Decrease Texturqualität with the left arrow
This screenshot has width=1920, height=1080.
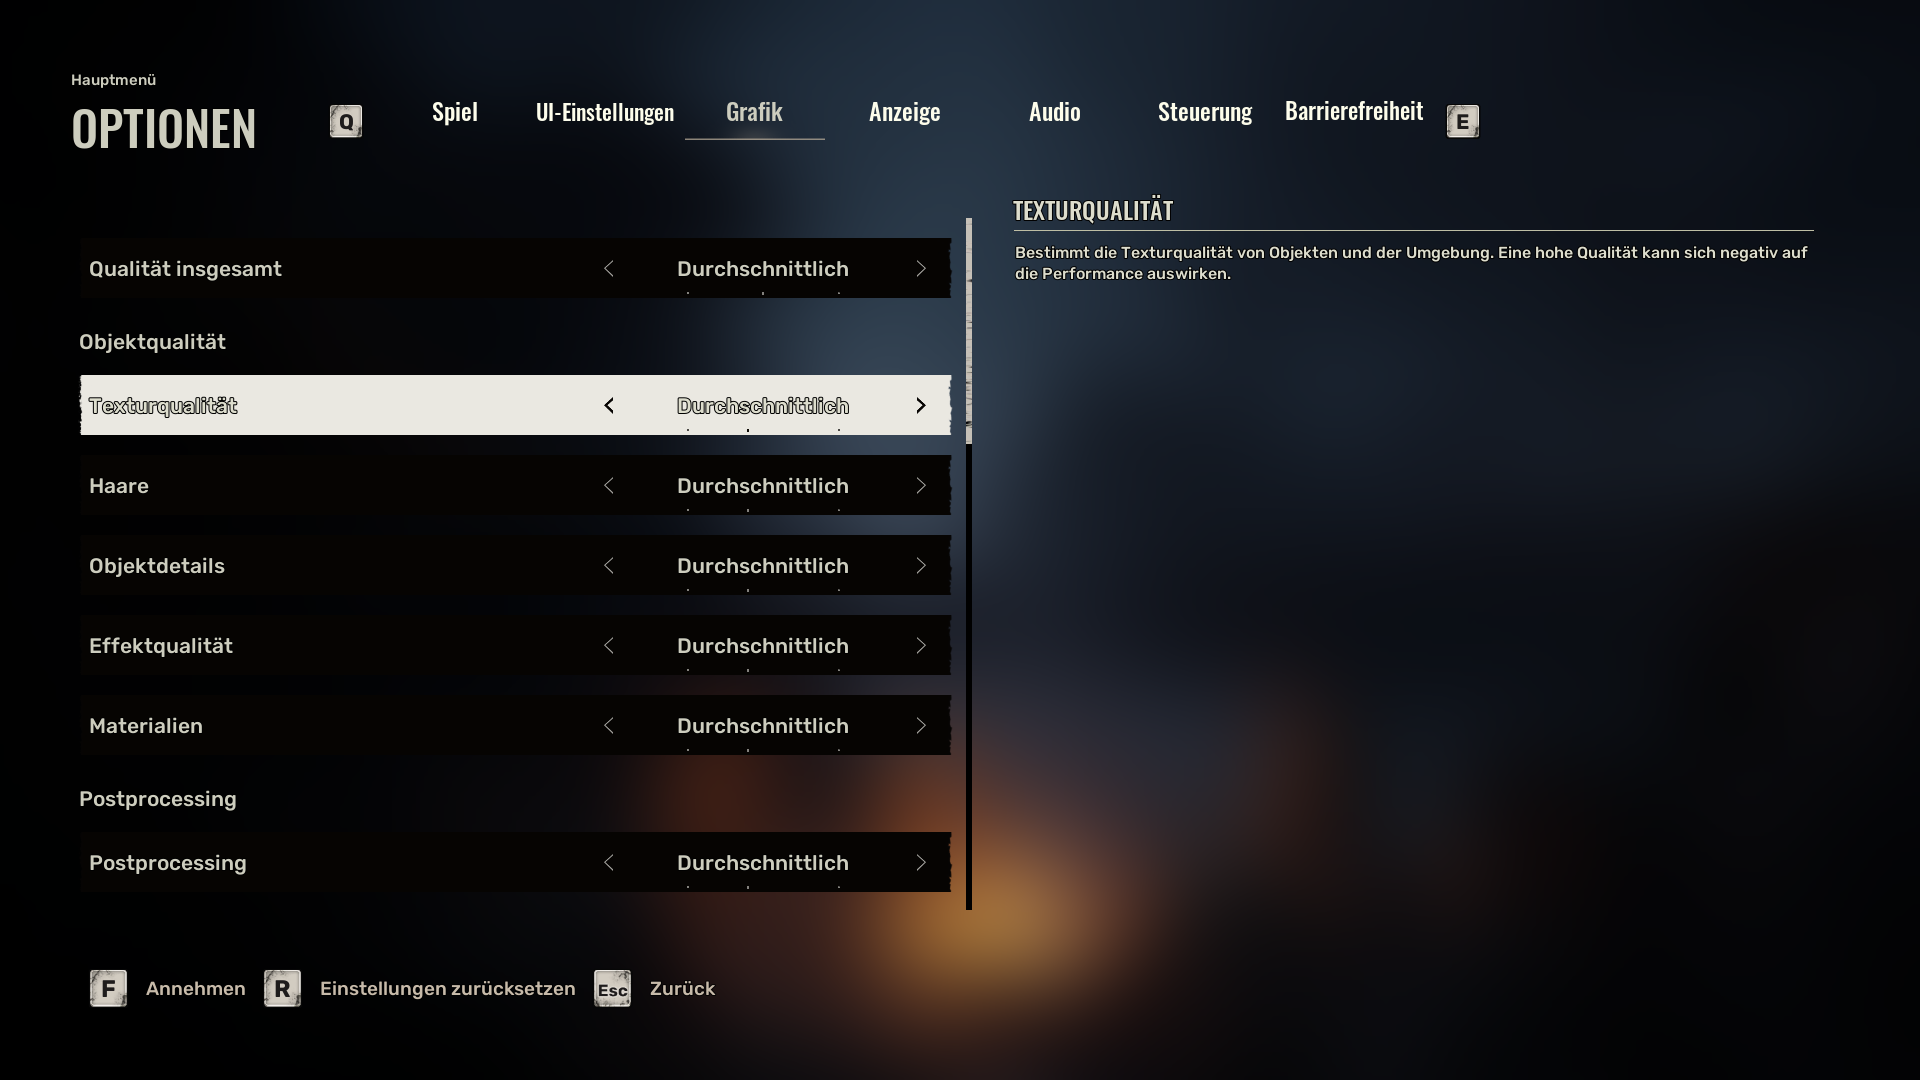click(609, 406)
